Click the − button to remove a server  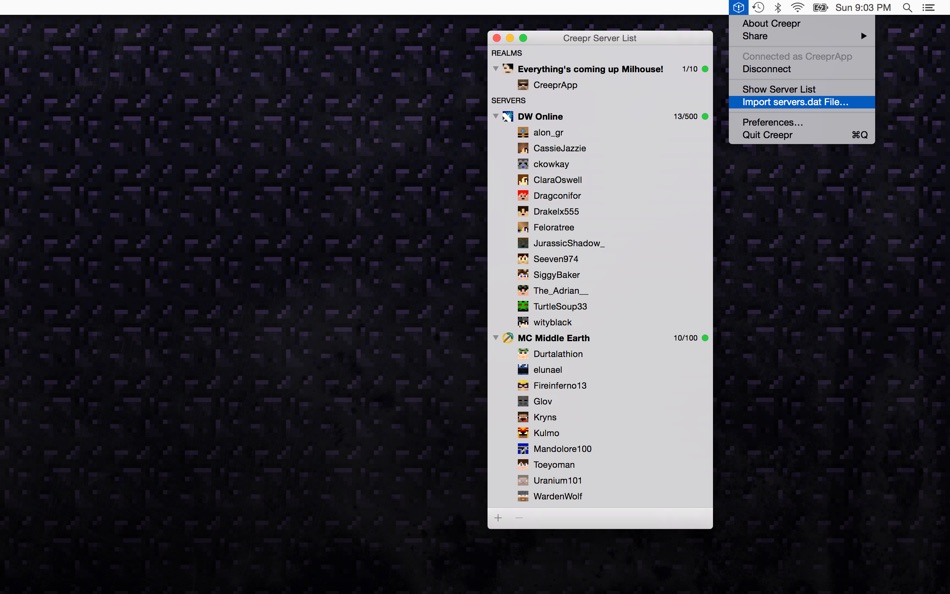pyautogui.click(x=518, y=518)
